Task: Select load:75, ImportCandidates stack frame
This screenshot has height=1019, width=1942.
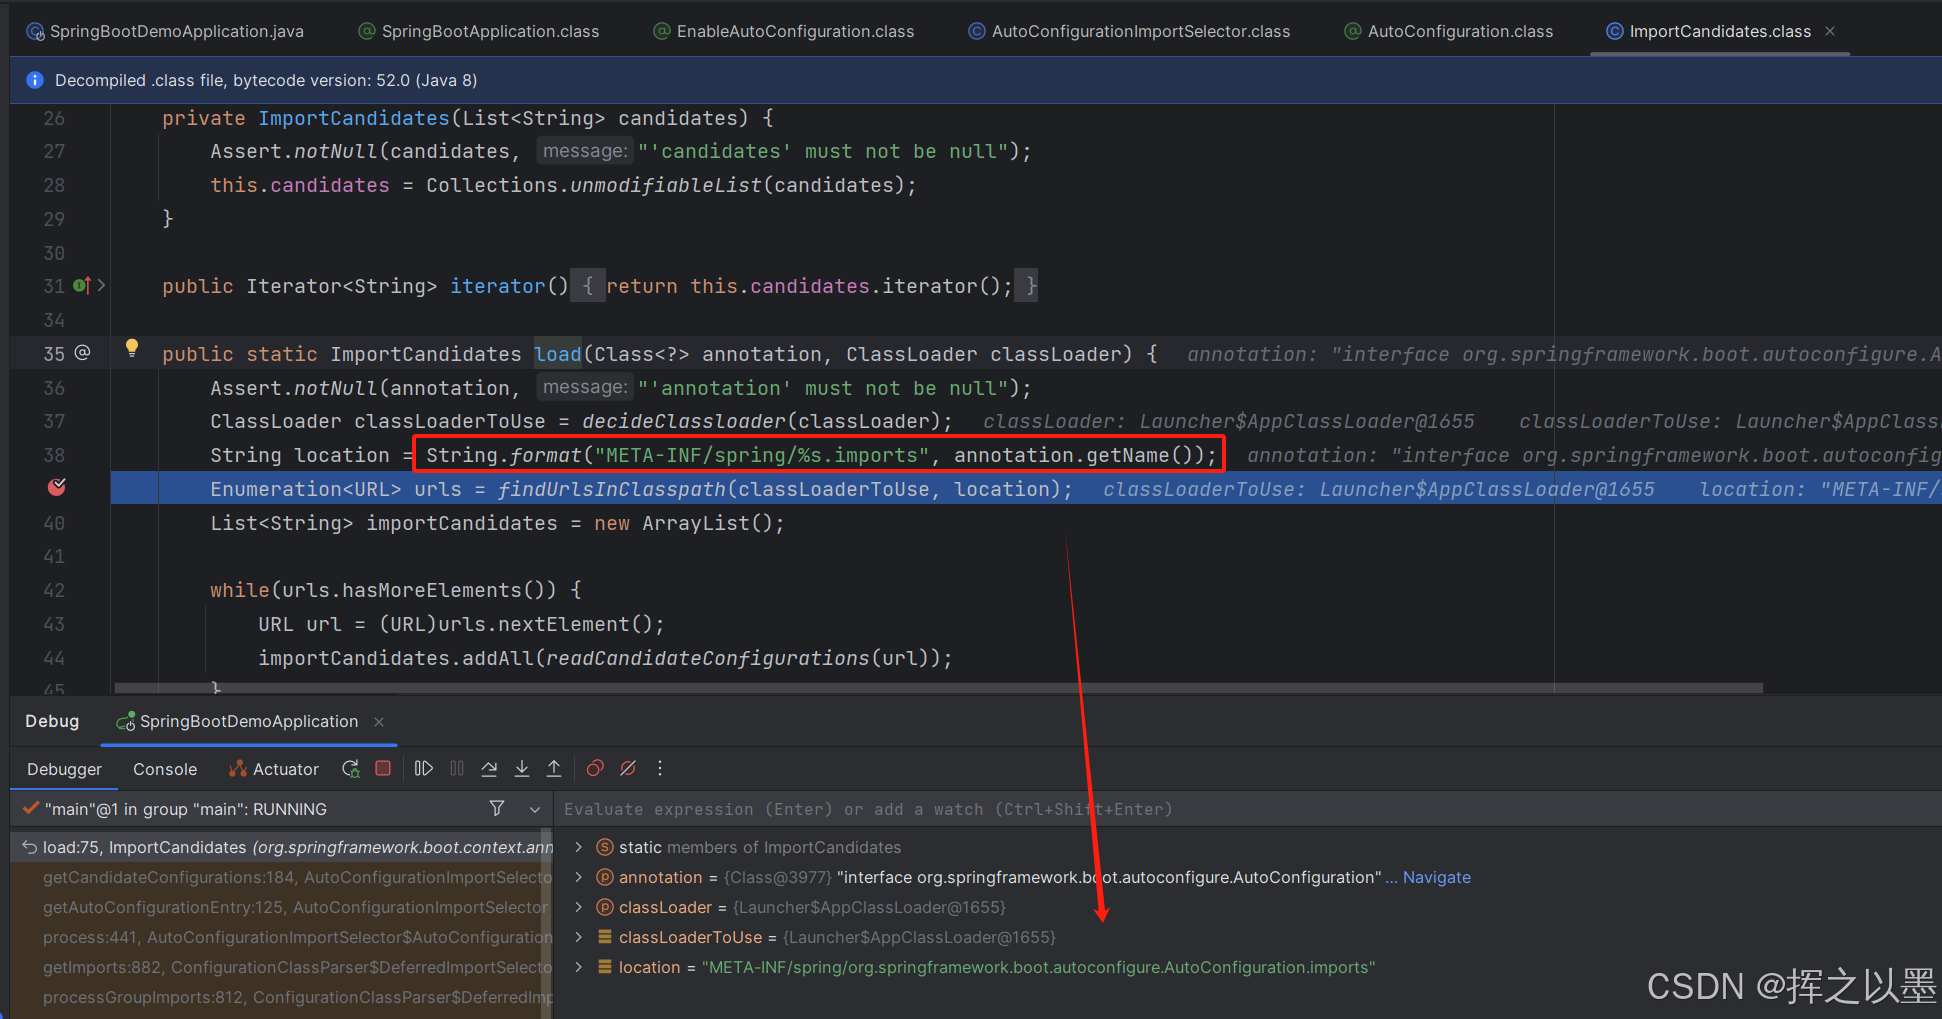Action: [281, 847]
